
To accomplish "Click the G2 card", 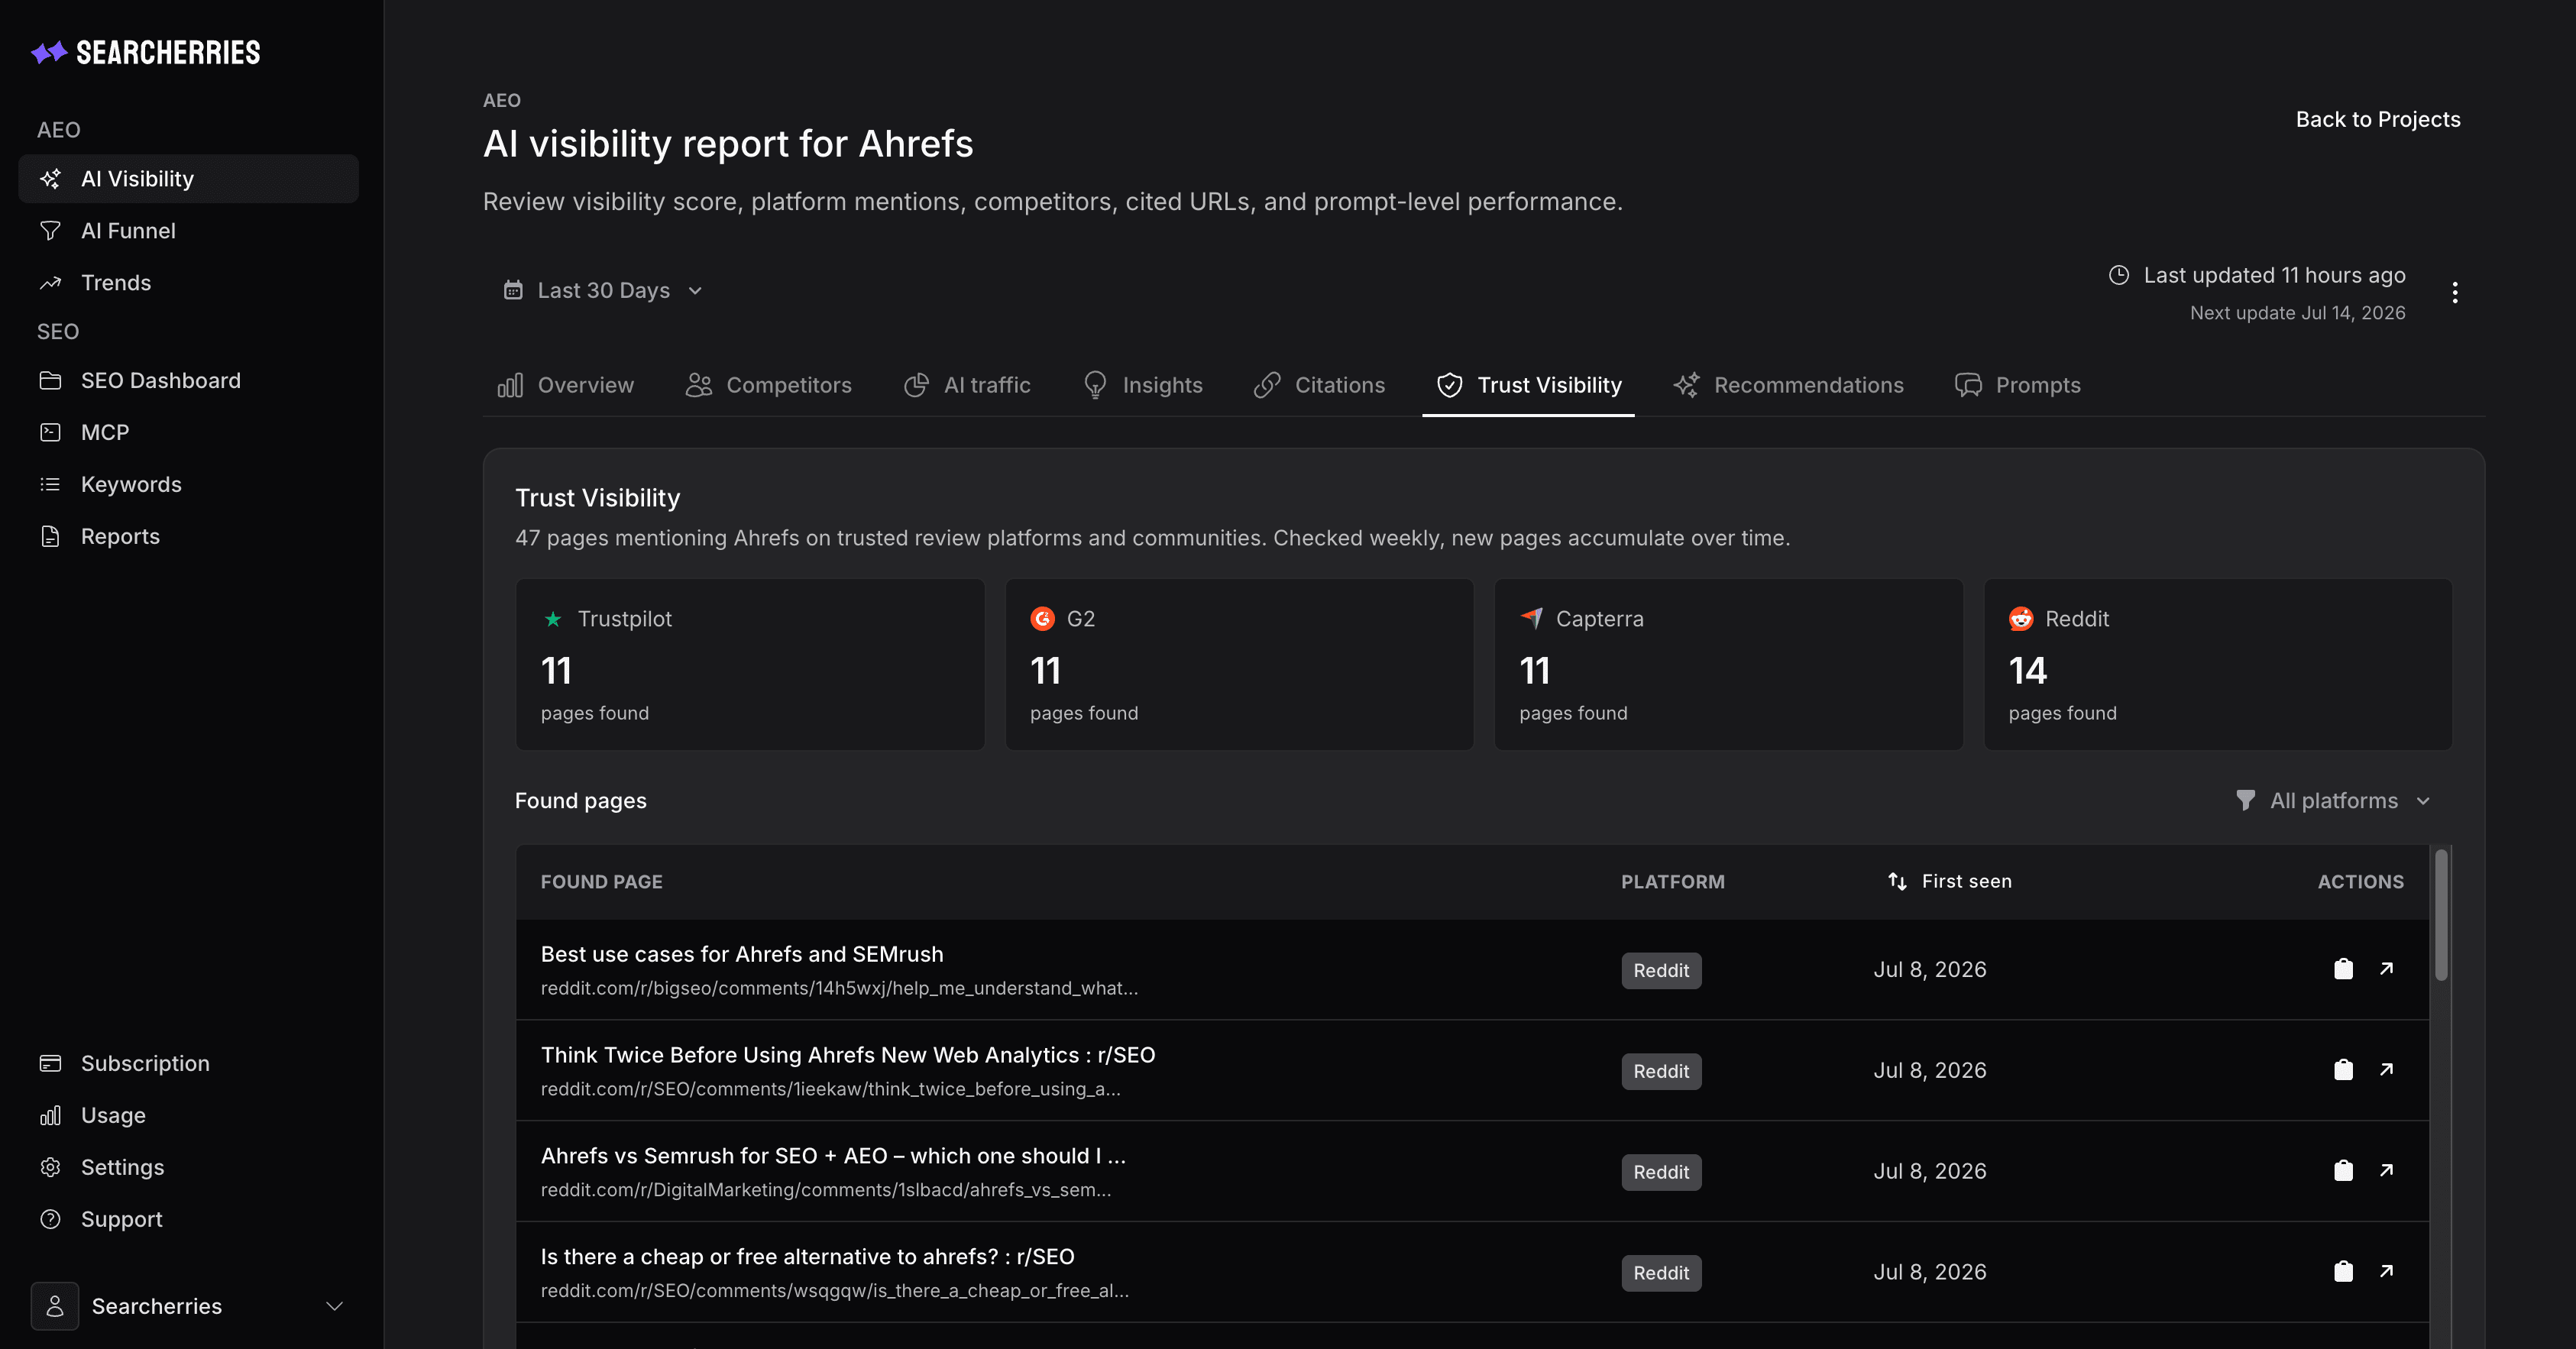I will (1239, 664).
